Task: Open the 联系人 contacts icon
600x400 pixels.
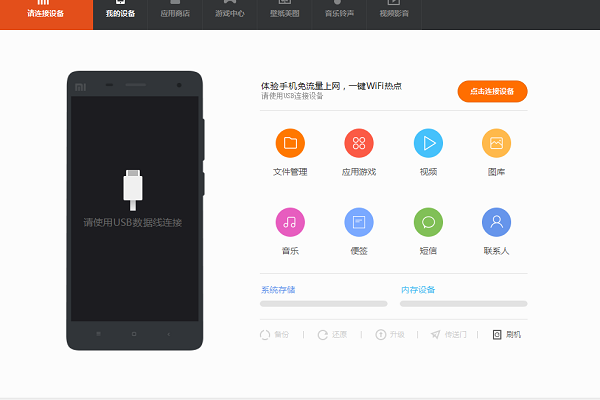Action: coord(497,222)
